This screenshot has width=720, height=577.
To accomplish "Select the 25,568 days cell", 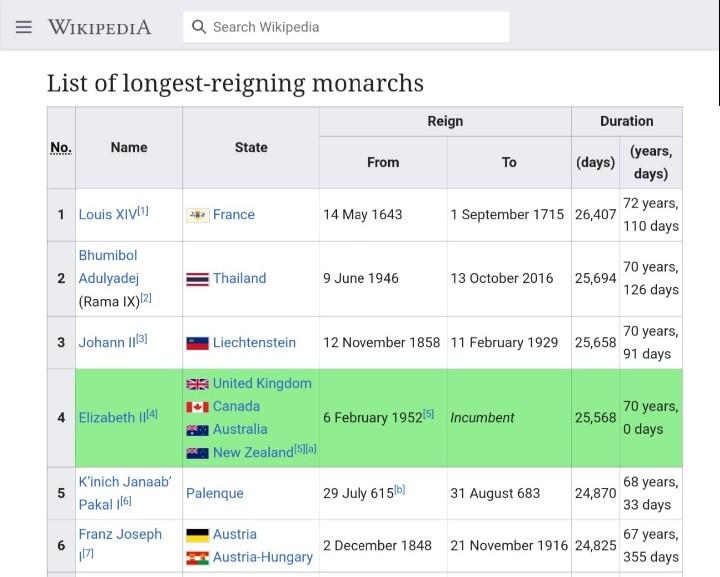I will tap(596, 418).
